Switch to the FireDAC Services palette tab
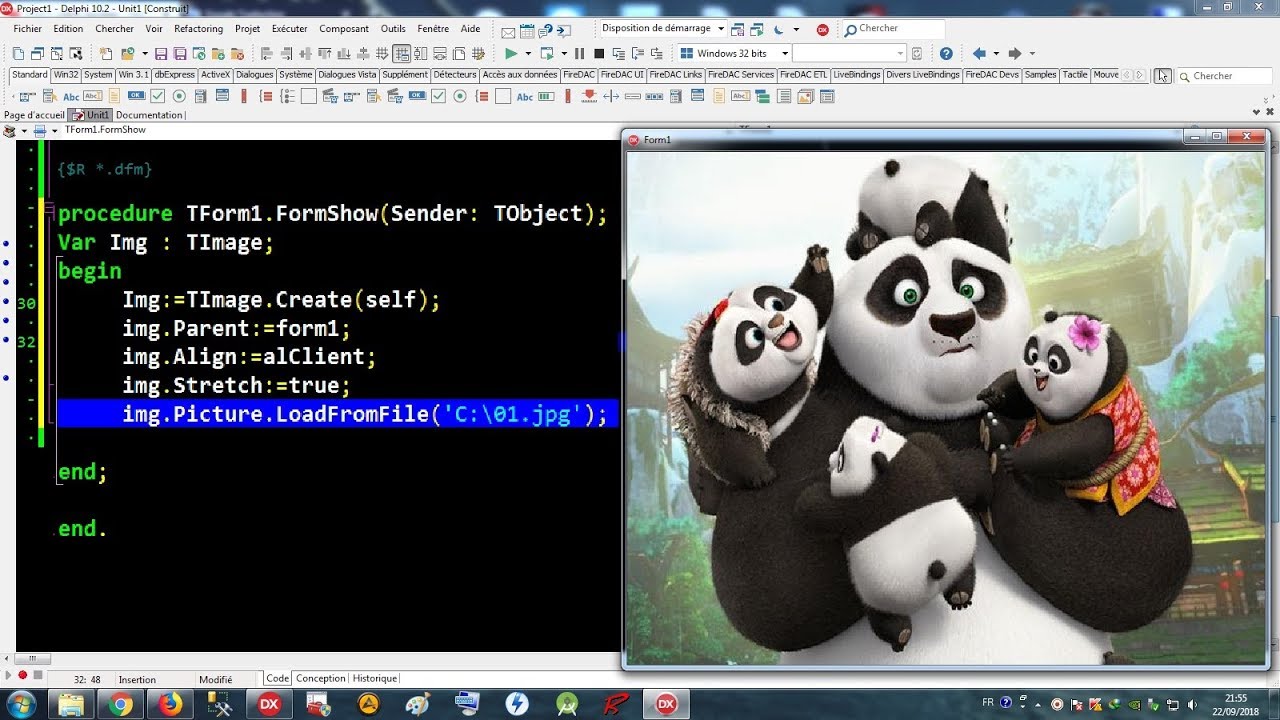1280x720 pixels. click(x=740, y=75)
